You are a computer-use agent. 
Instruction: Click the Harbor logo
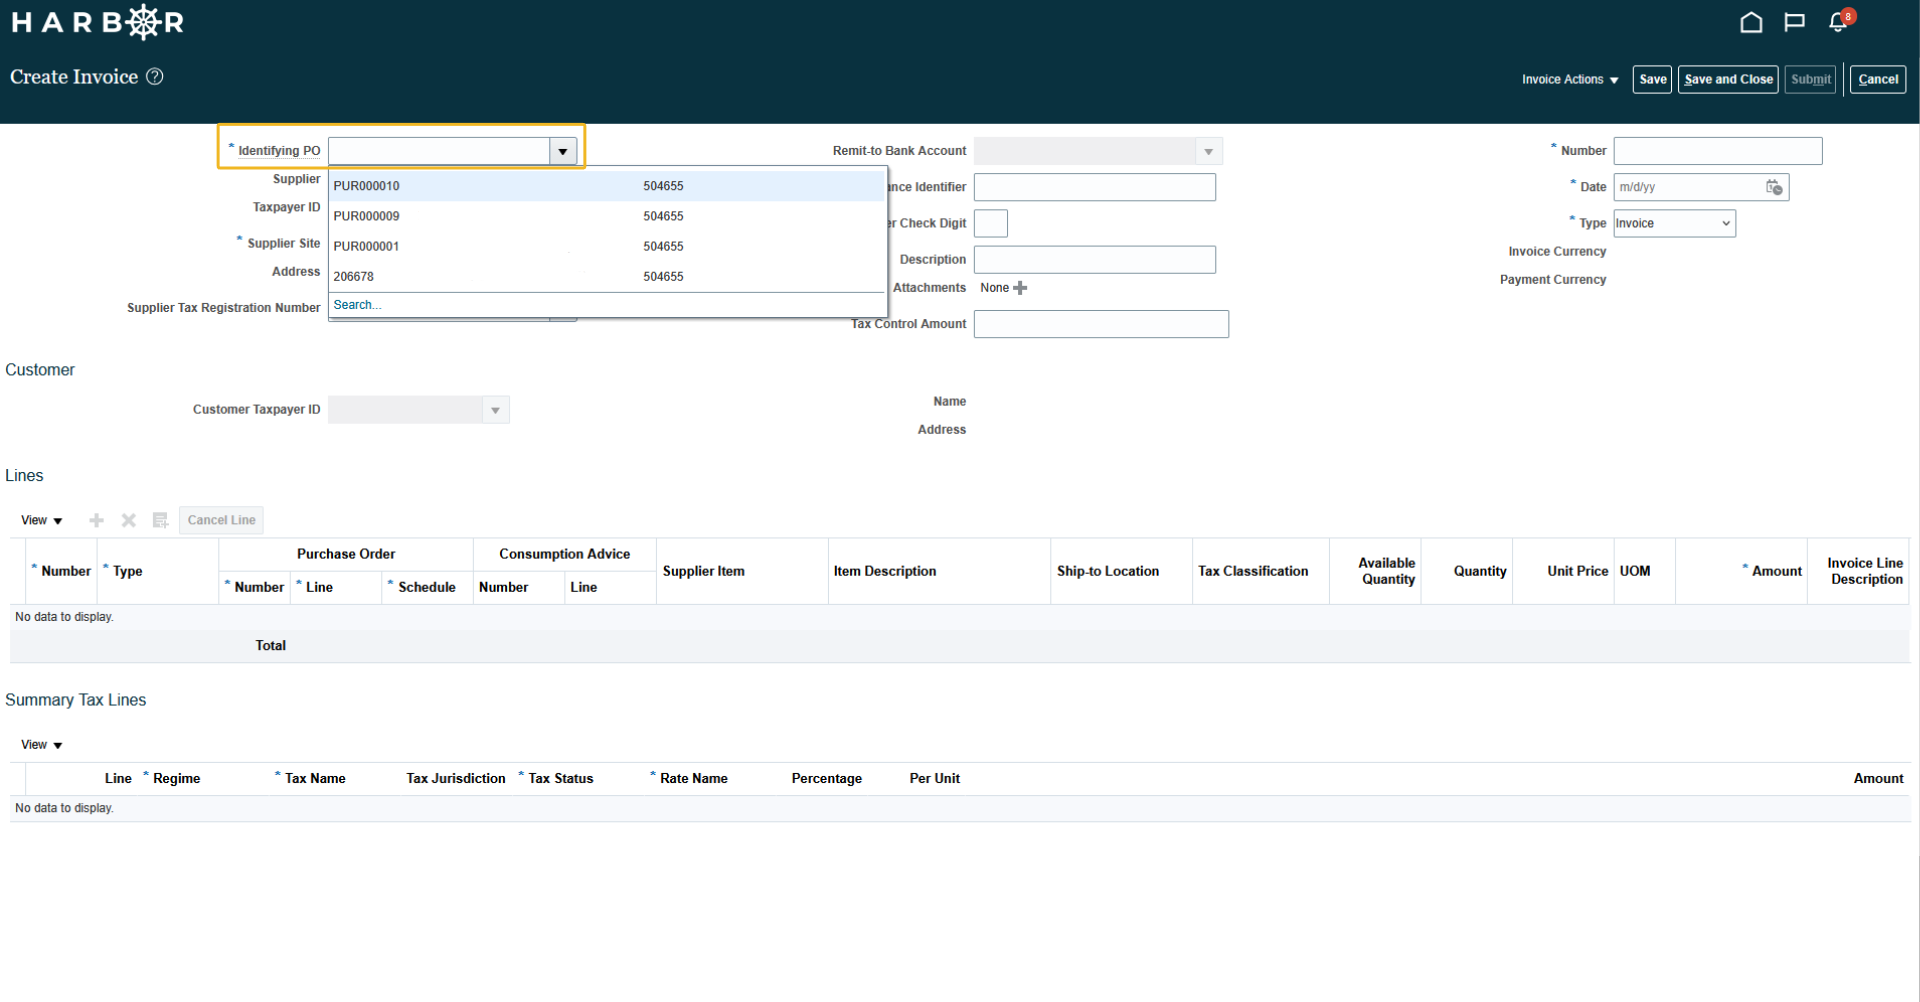click(97, 22)
